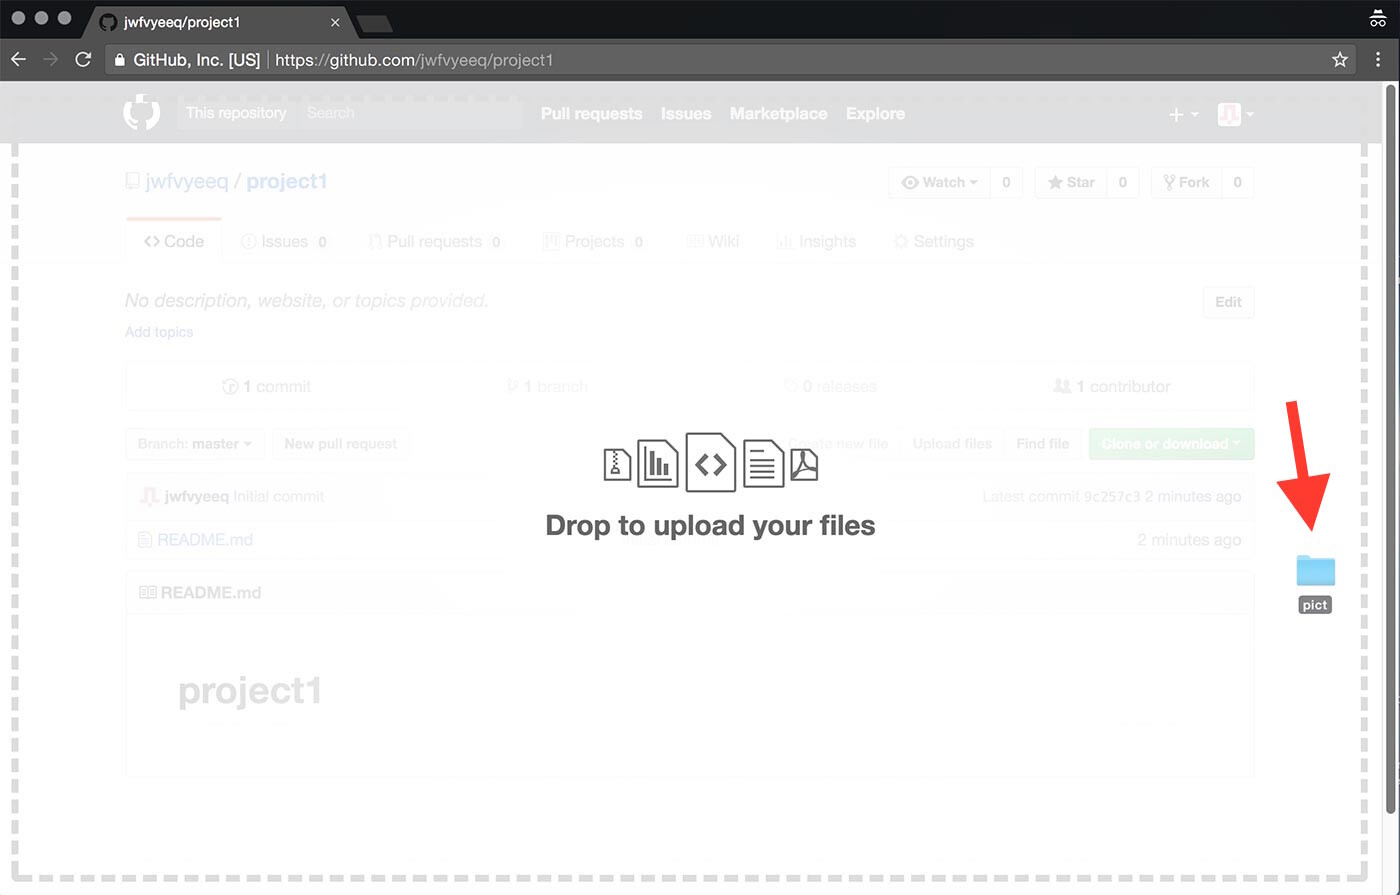This screenshot has width=1400, height=895.
Task: Switch to the repository Issues tab
Action: coord(285,241)
